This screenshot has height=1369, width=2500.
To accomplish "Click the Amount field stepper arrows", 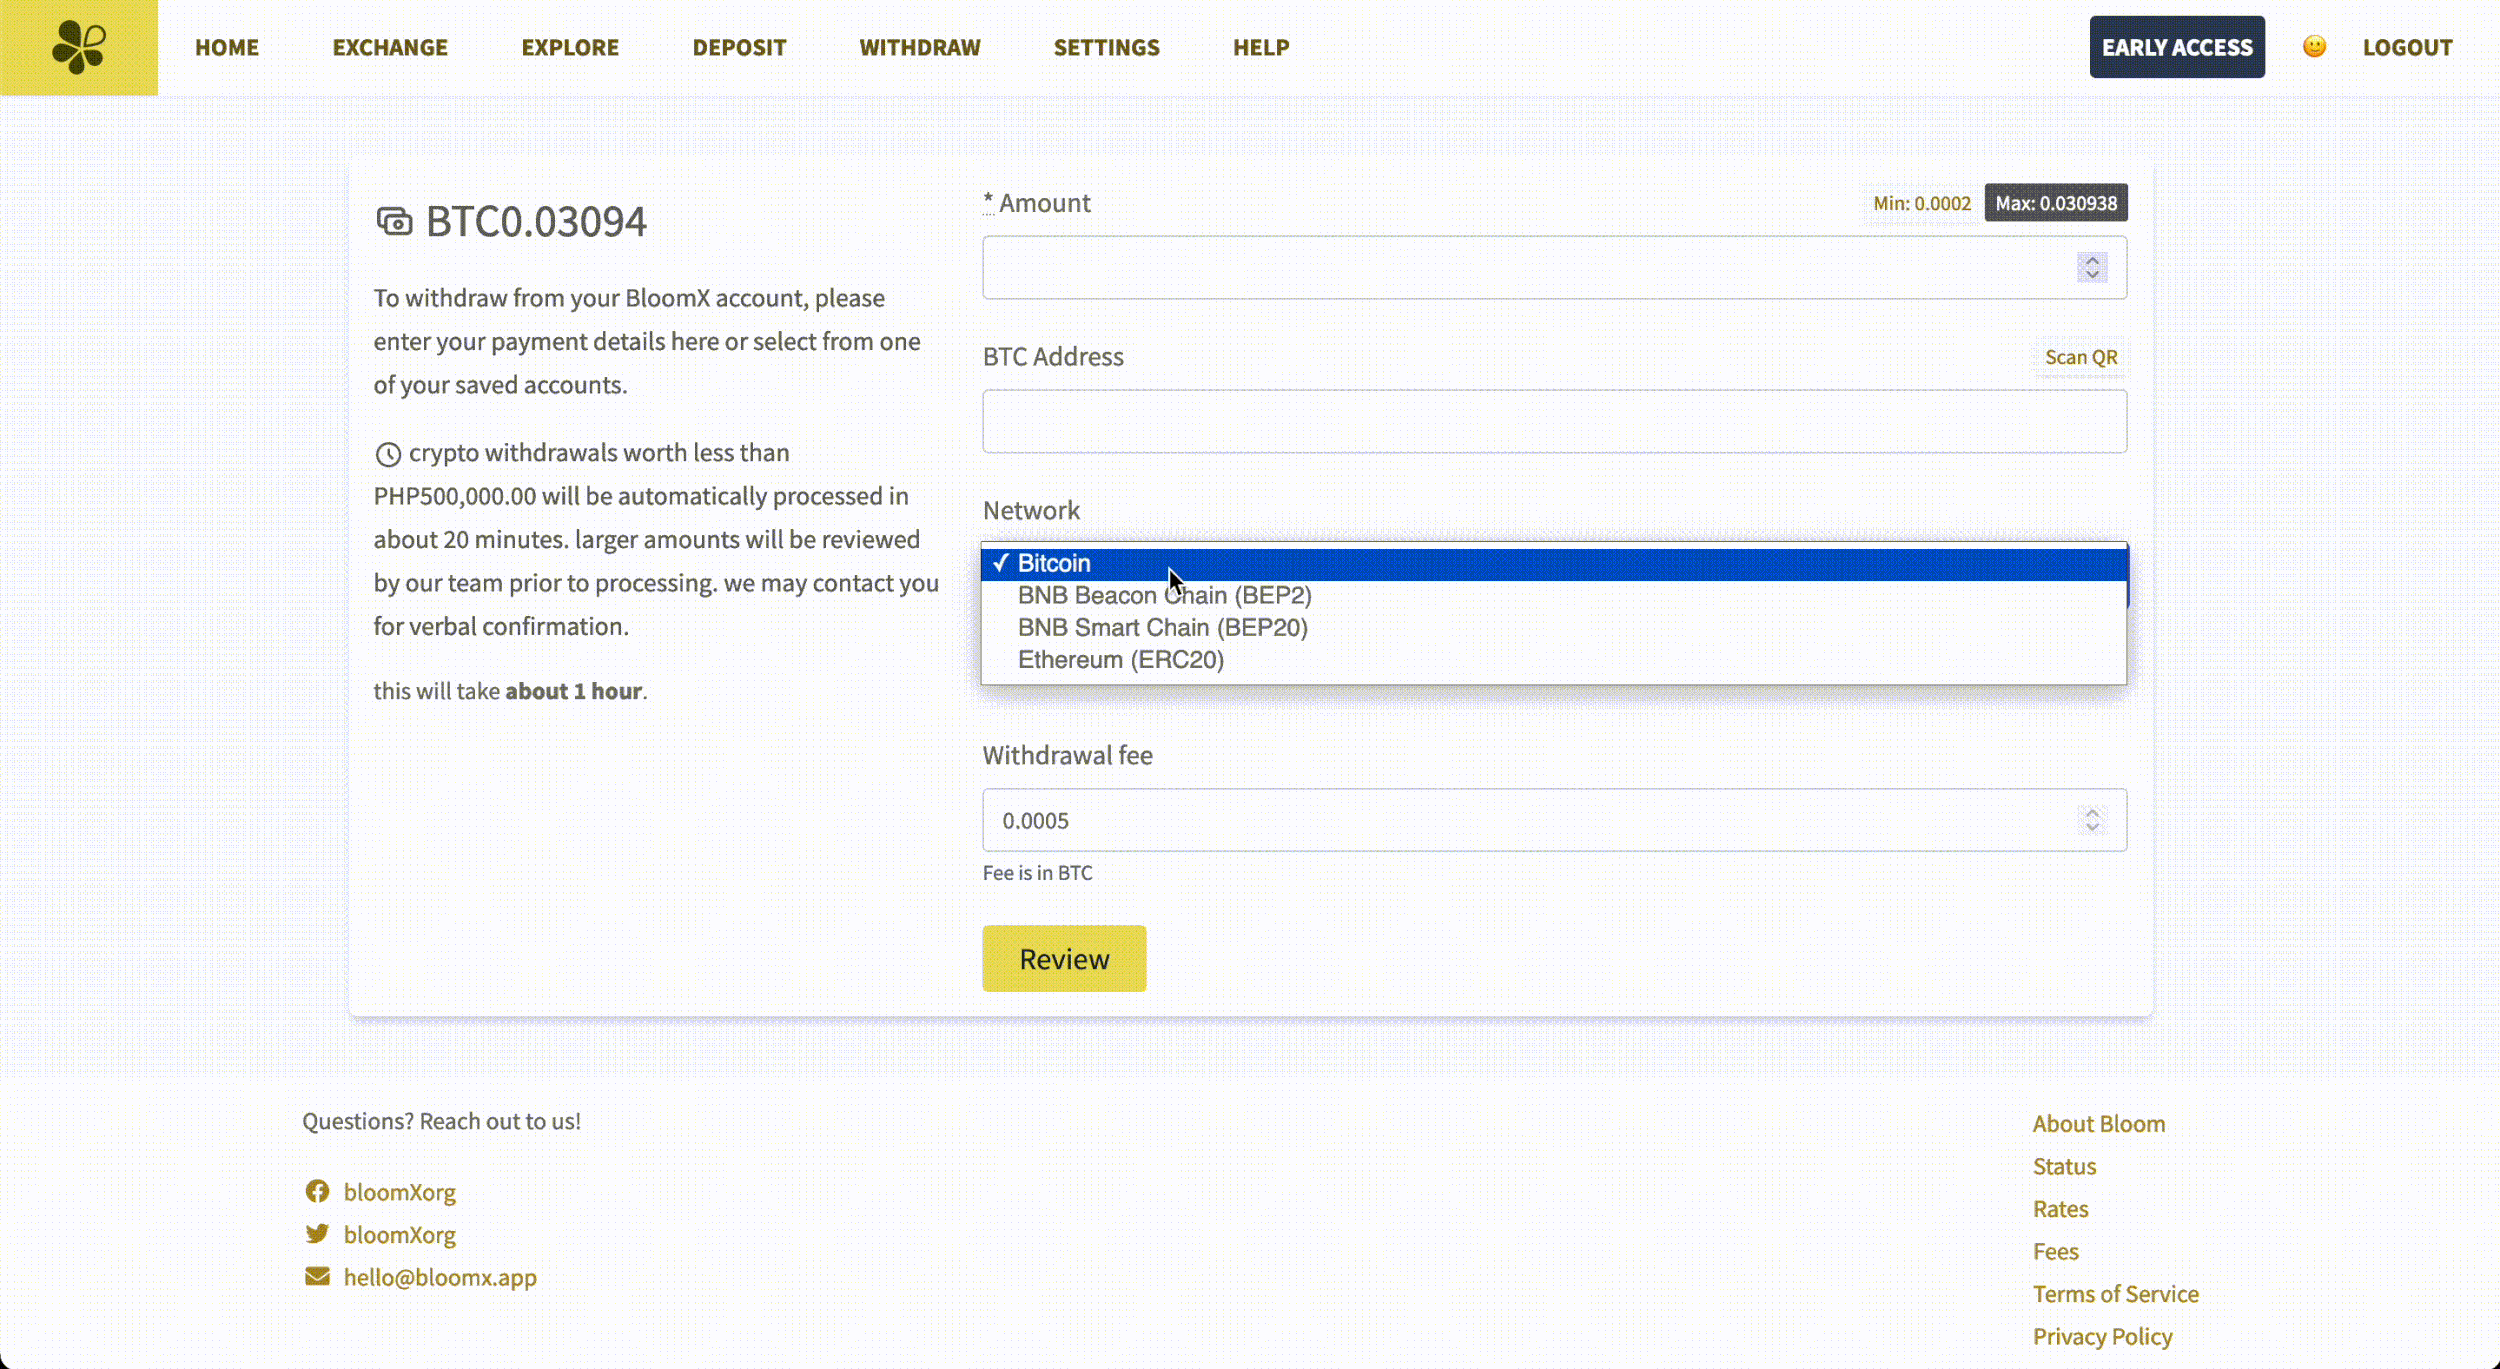I will [x=2092, y=267].
